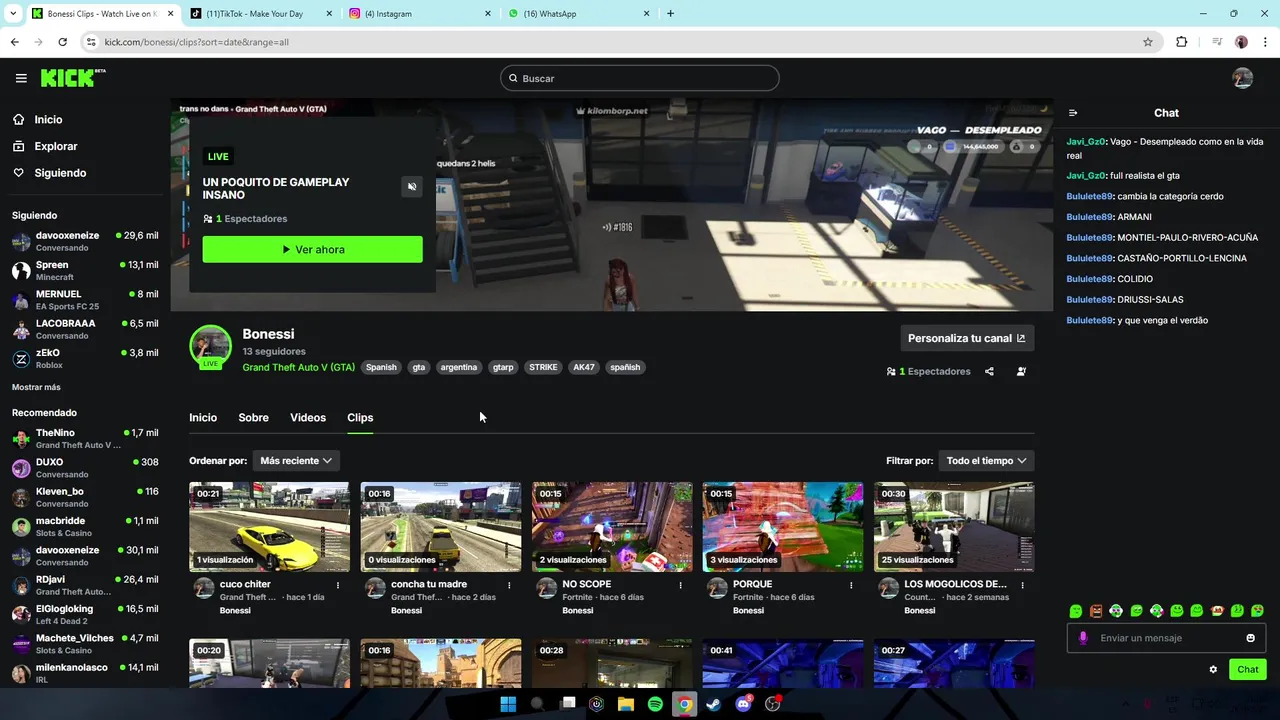Screen dimensions: 1280x720
Task: Open the emoji picker in the message box
Action: tap(1250, 638)
